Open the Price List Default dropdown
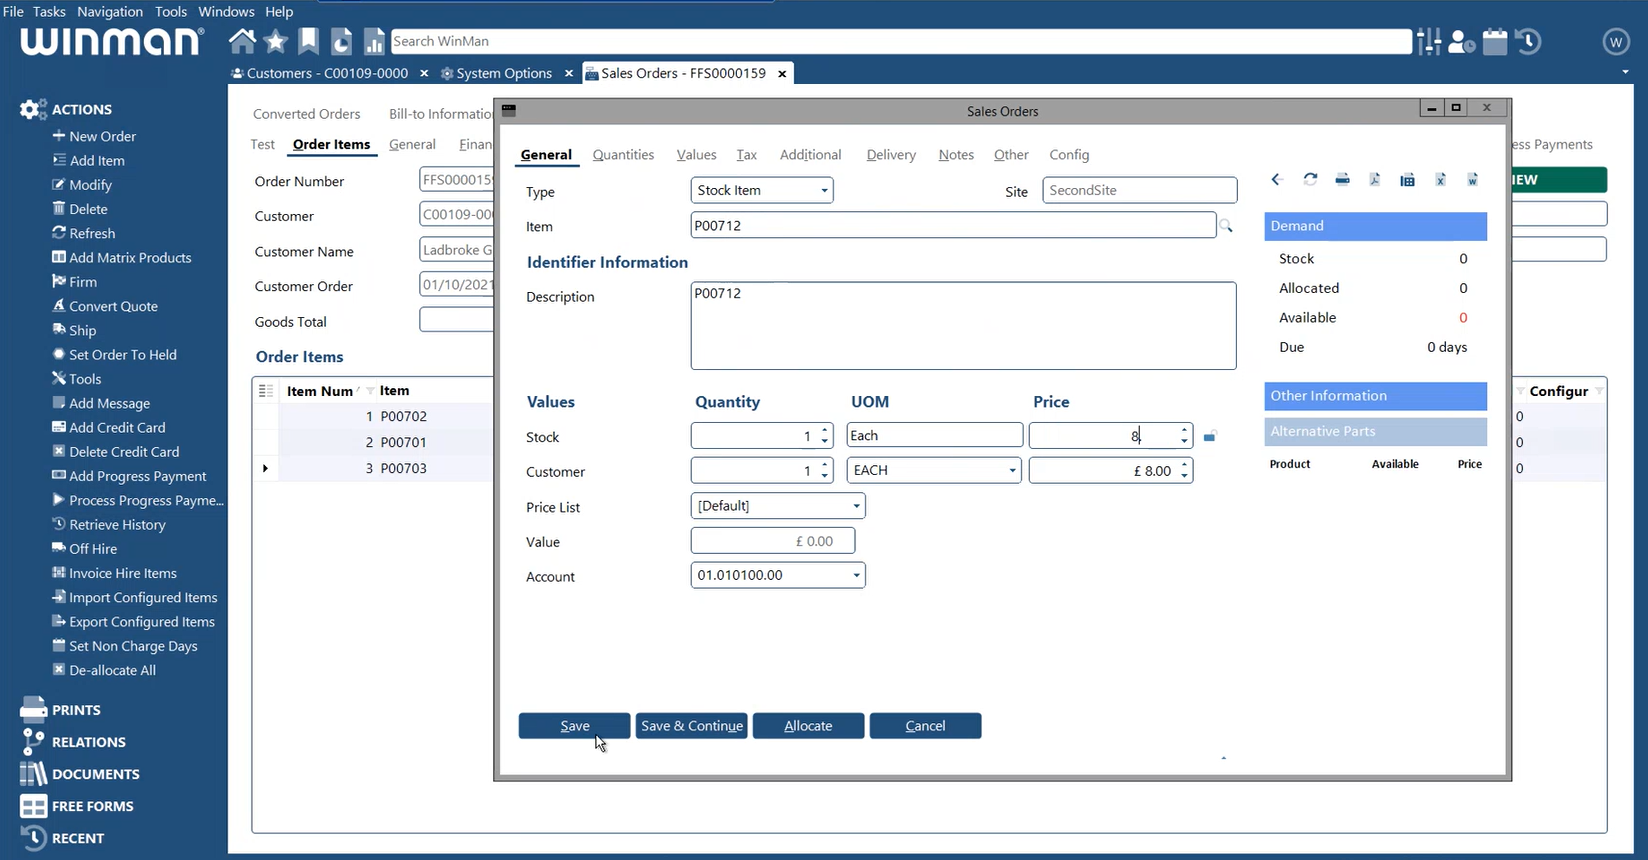 [x=856, y=506]
